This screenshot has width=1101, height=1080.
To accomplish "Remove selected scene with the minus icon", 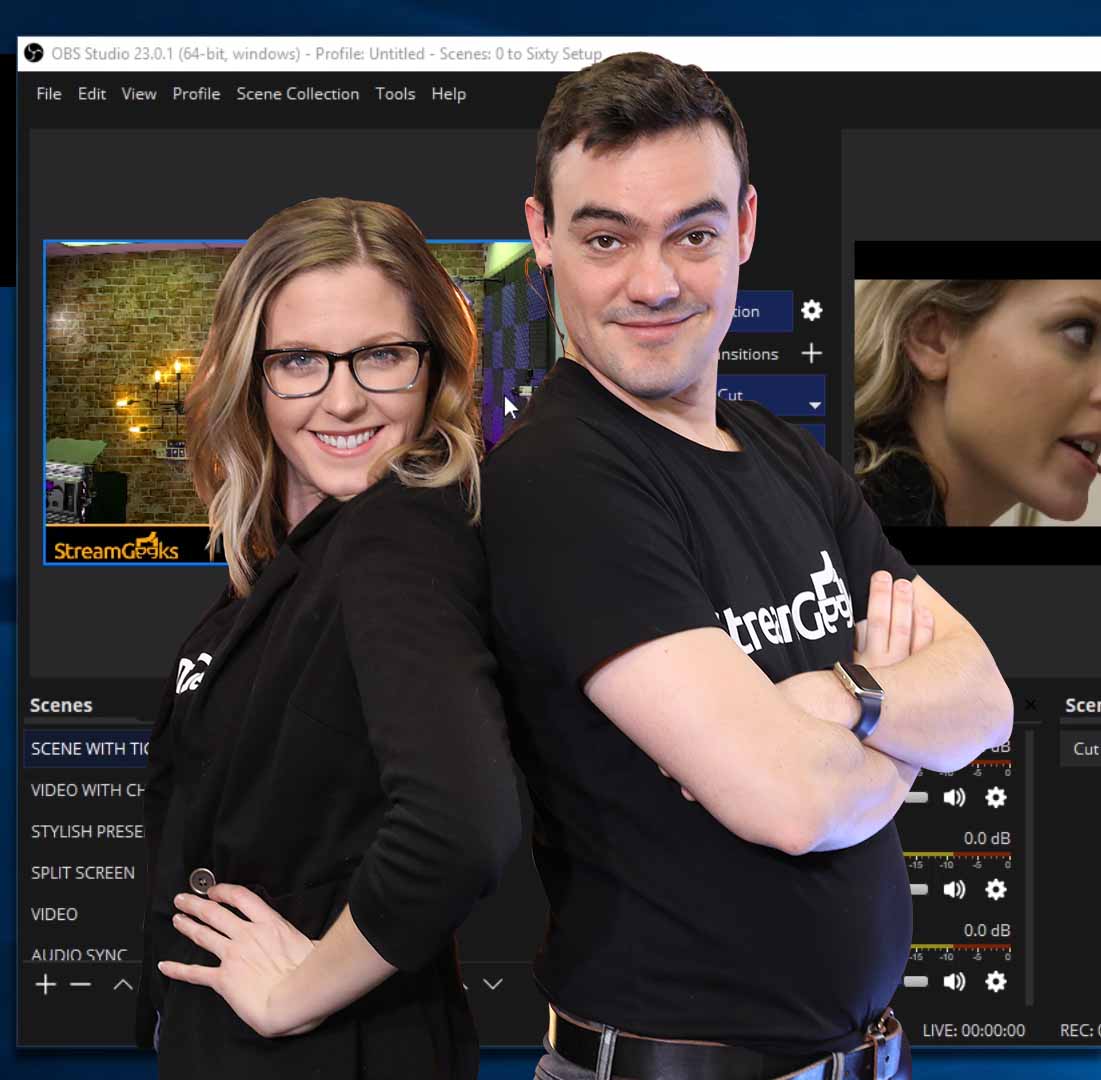I will click(x=81, y=984).
